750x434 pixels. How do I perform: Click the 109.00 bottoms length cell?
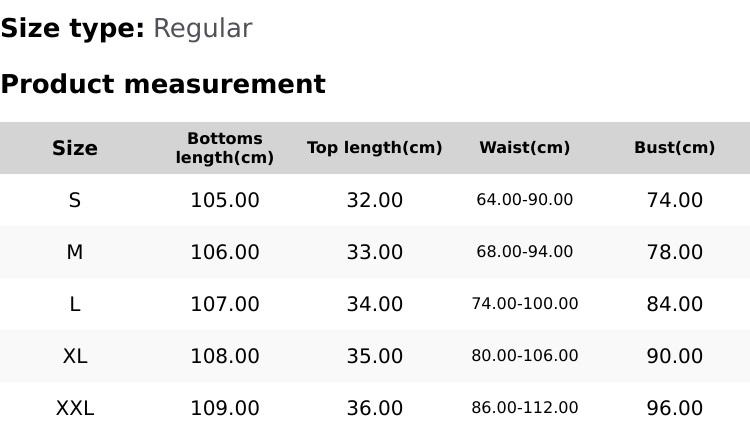tap(225, 408)
